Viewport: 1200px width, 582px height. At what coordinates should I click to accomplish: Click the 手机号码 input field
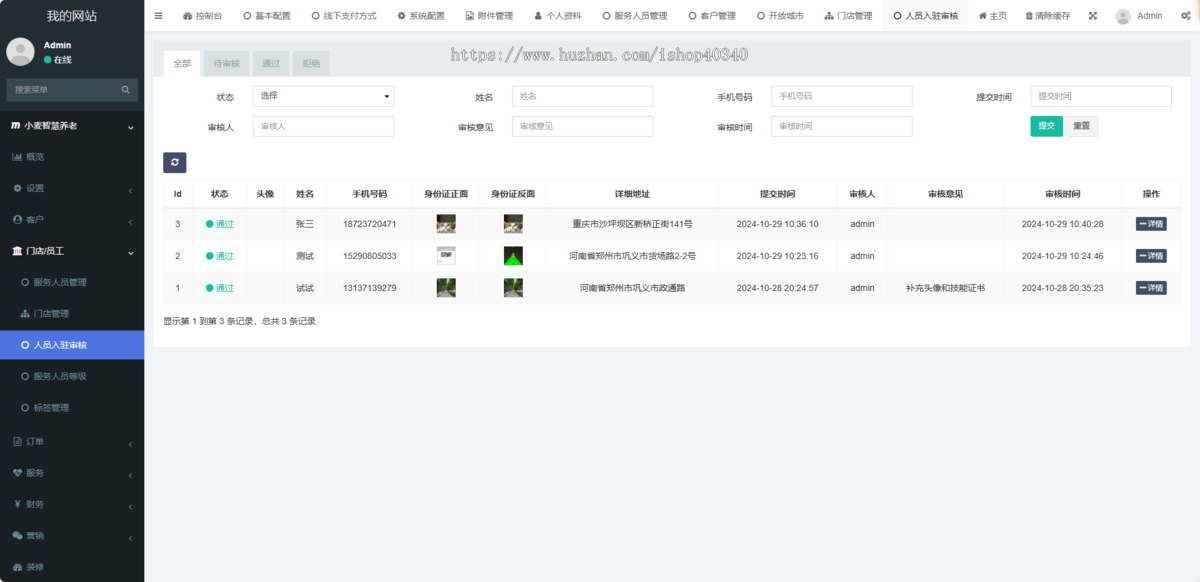tap(841, 96)
